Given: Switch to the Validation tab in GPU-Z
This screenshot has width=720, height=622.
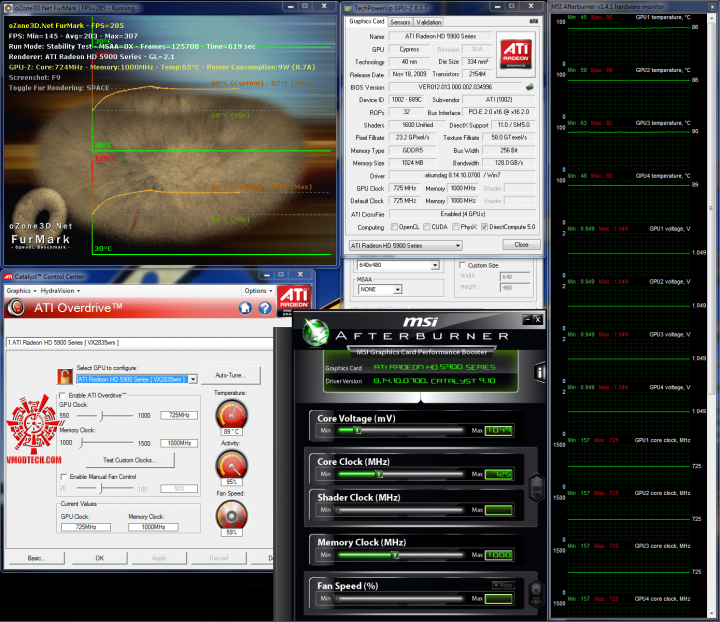Looking at the screenshot, I should click(x=428, y=22).
